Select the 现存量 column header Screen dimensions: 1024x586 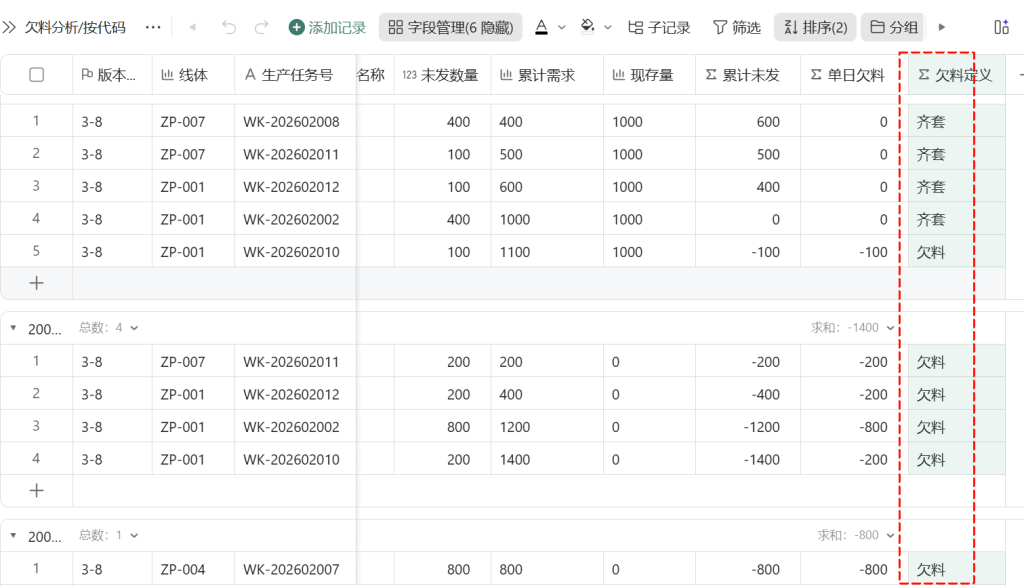click(x=650, y=75)
